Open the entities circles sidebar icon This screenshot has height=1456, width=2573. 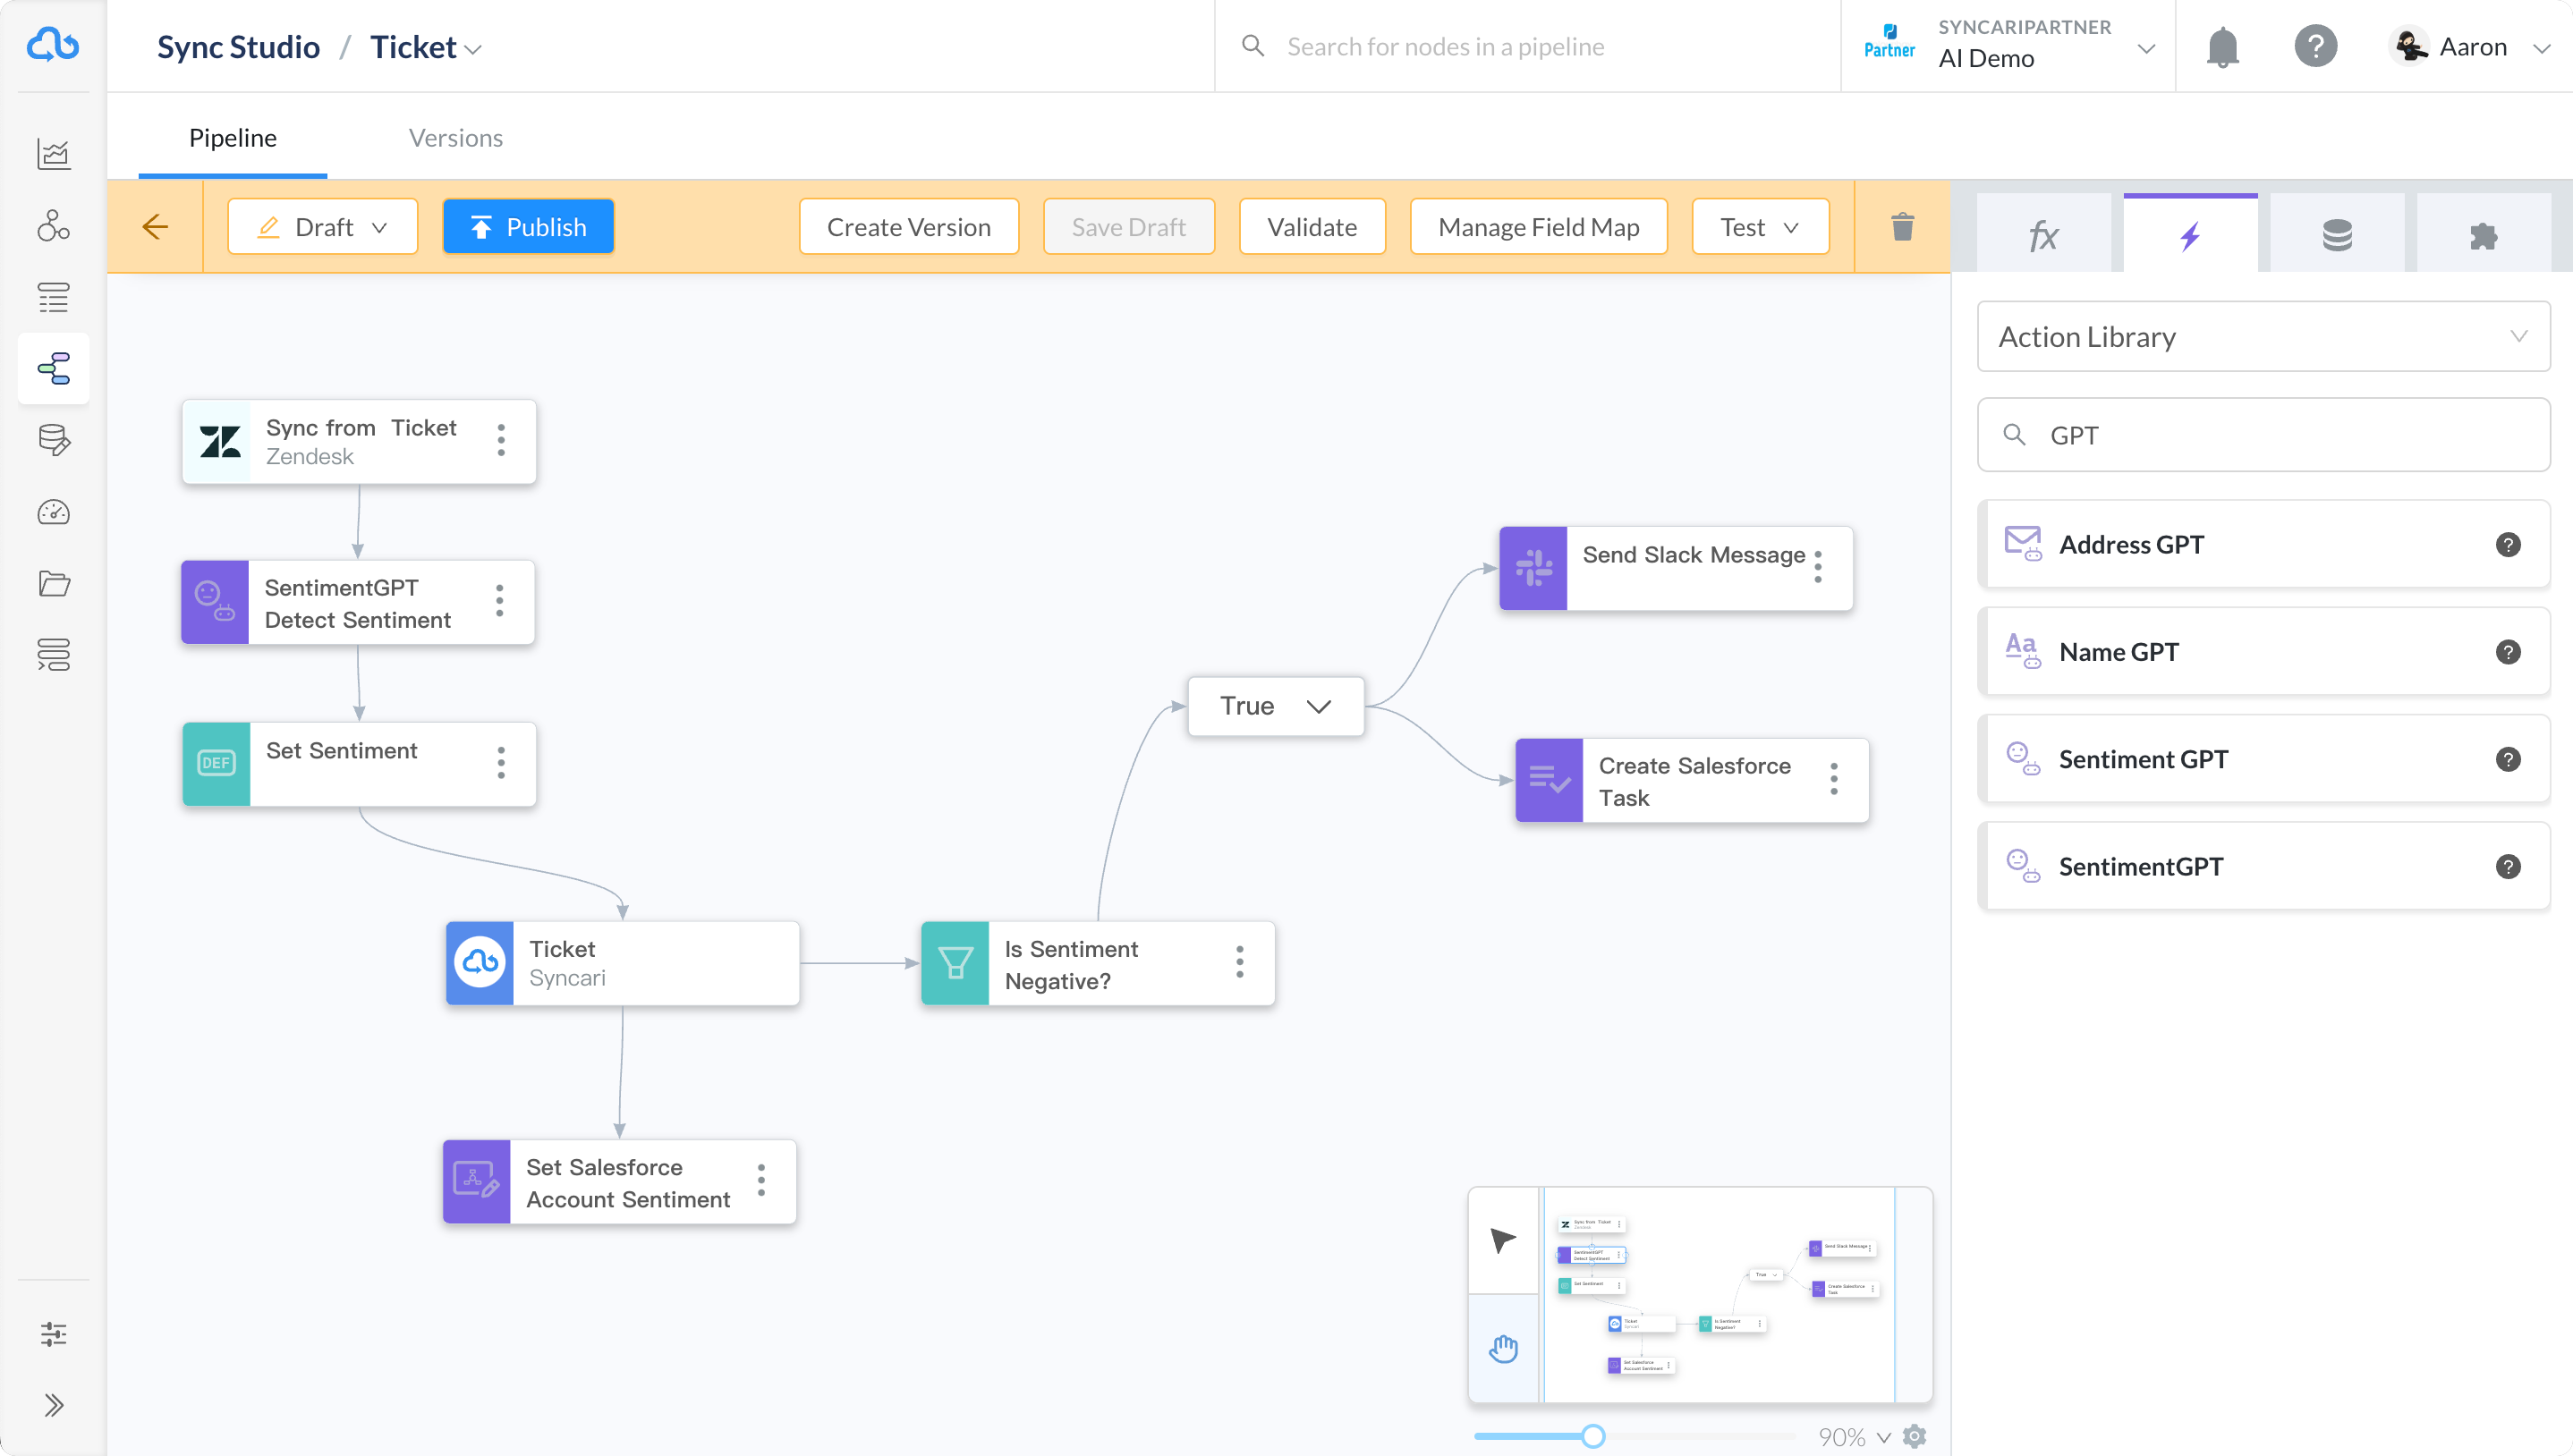coord(54,226)
